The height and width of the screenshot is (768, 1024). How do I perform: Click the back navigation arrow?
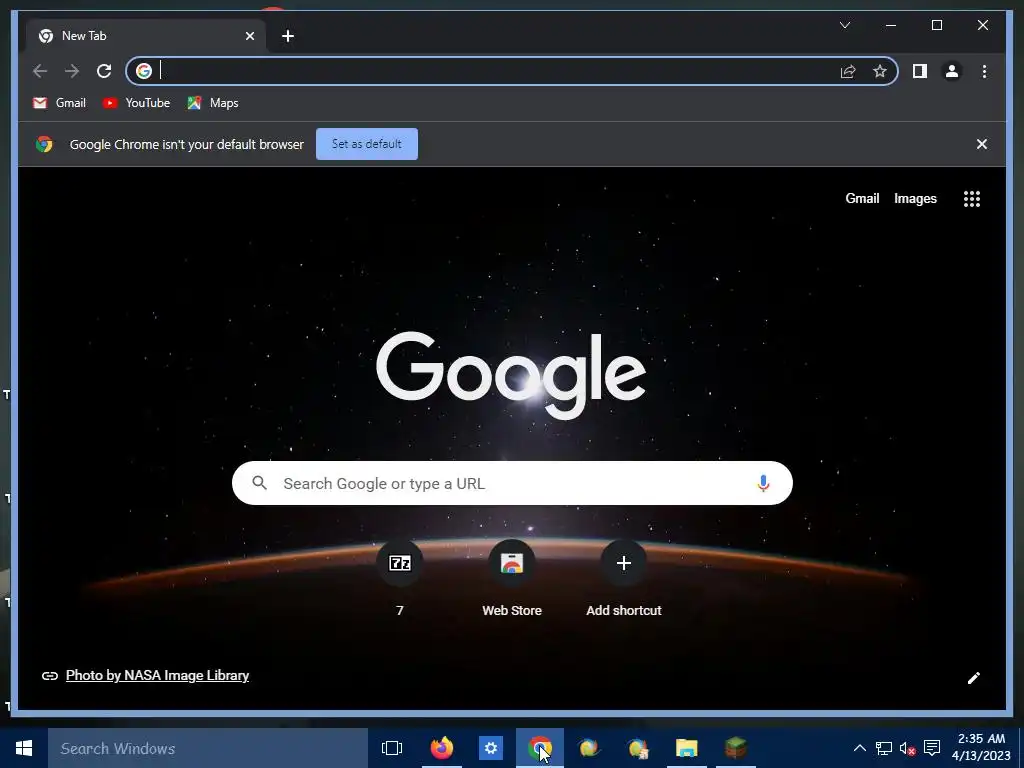coord(40,71)
